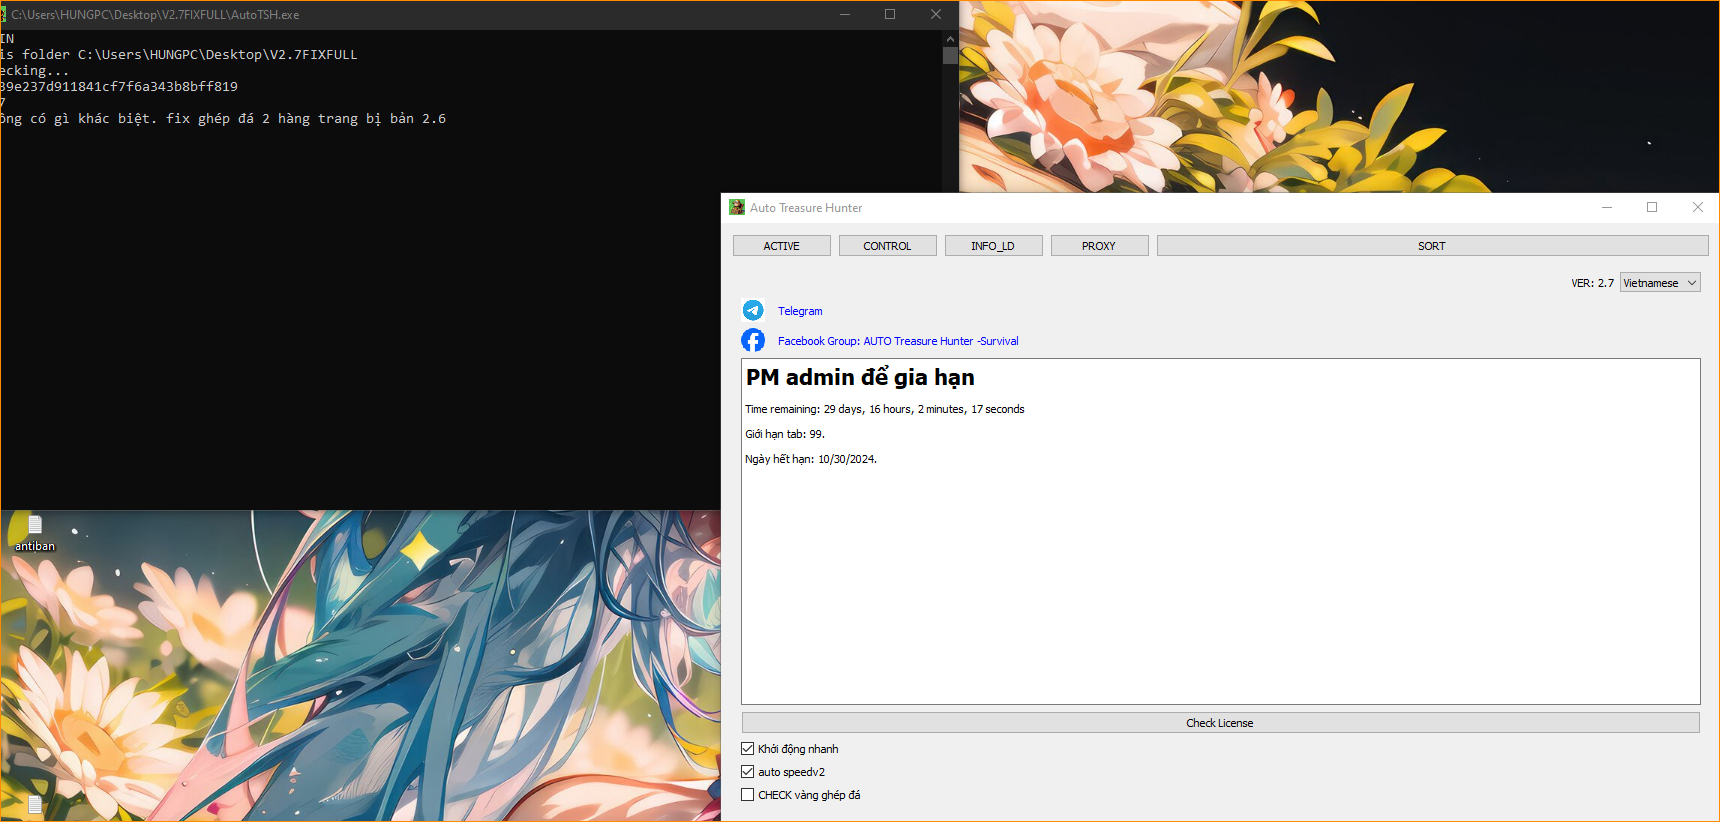Click the Auto Treasure Hunter title icon
The image size is (1720, 822).
pos(737,208)
